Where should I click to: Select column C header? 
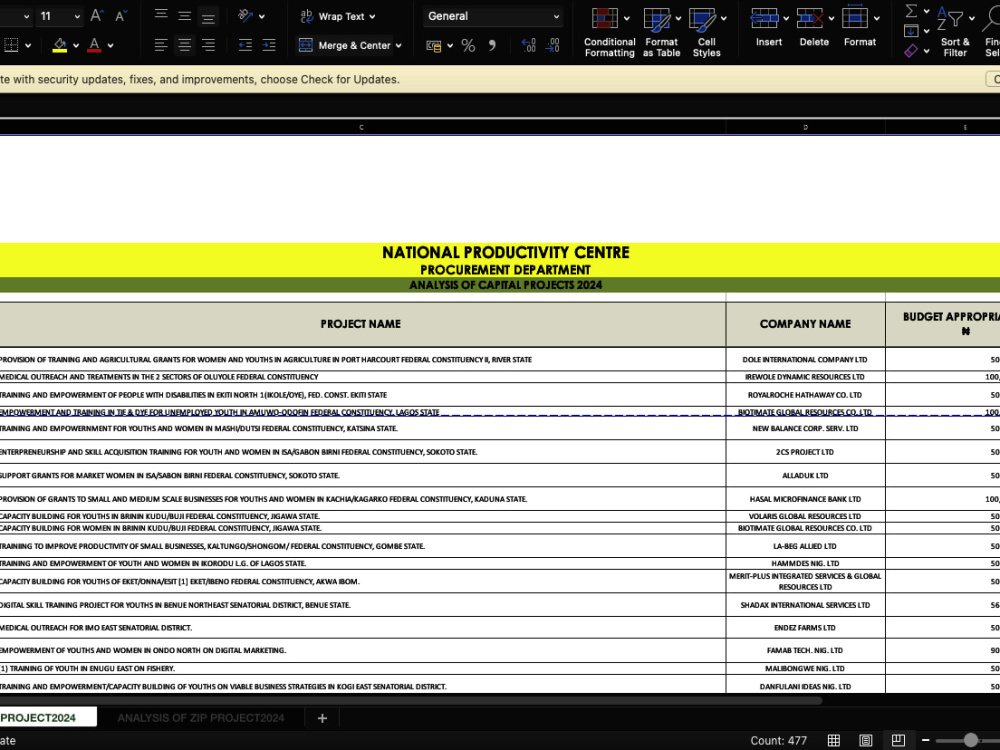point(362,128)
